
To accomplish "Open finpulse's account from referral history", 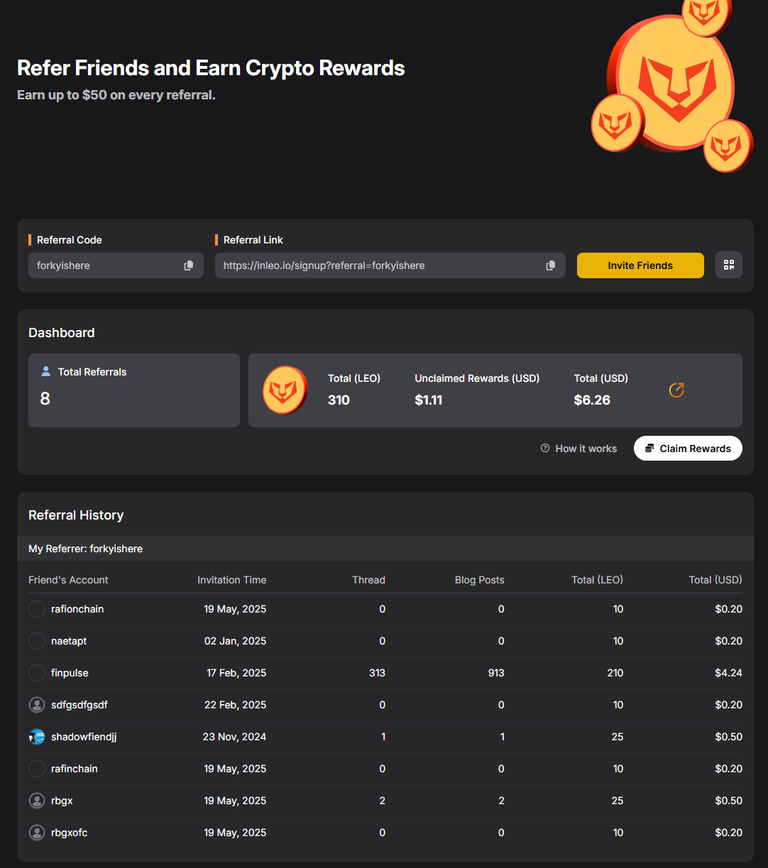I will coord(70,673).
